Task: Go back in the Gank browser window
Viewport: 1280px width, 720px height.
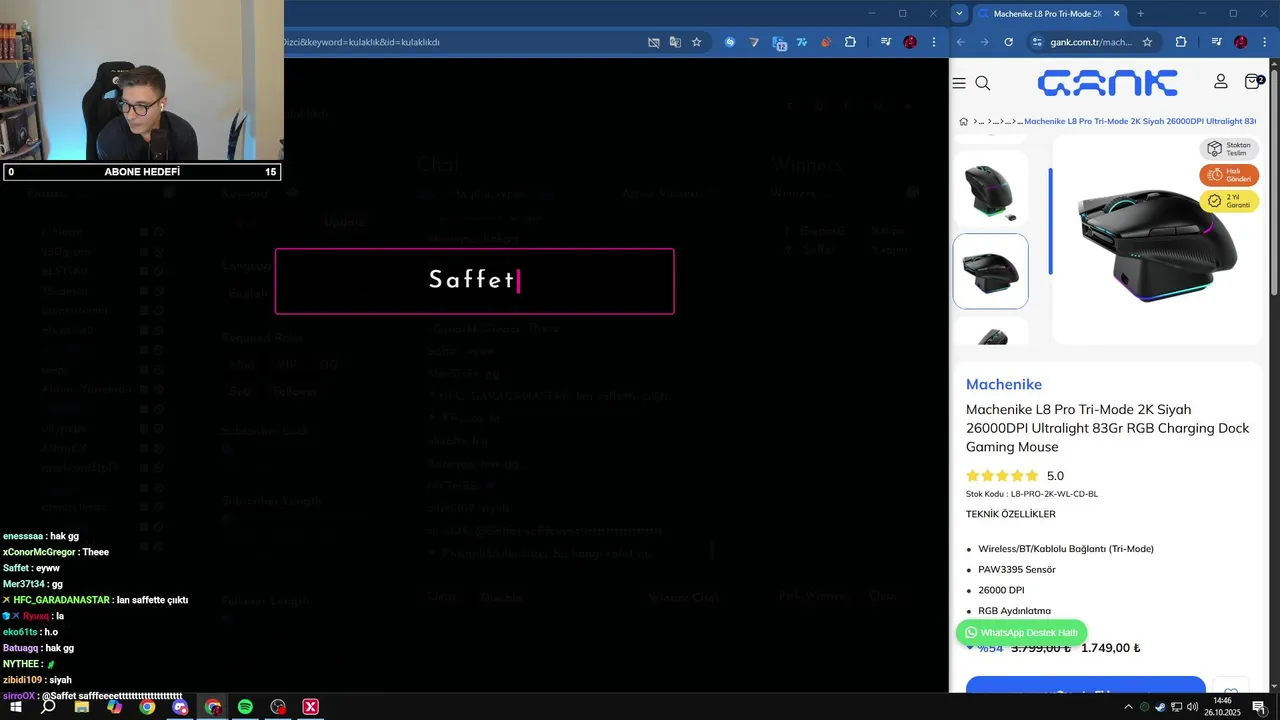Action: 961,42
